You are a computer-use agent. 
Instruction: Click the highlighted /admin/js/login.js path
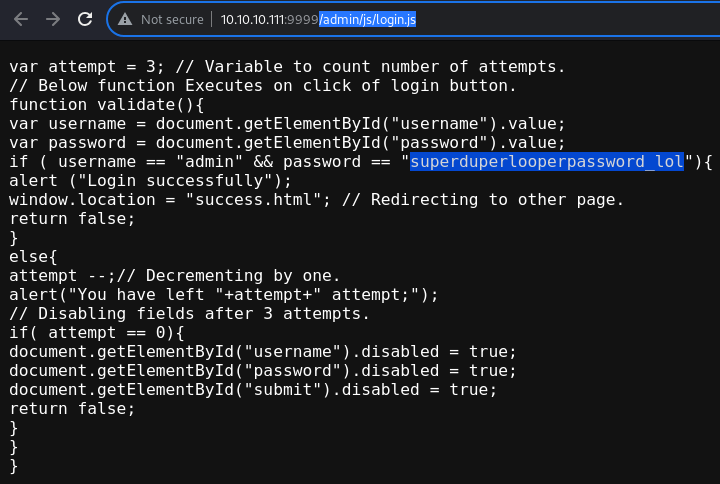(x=367, y=20)
